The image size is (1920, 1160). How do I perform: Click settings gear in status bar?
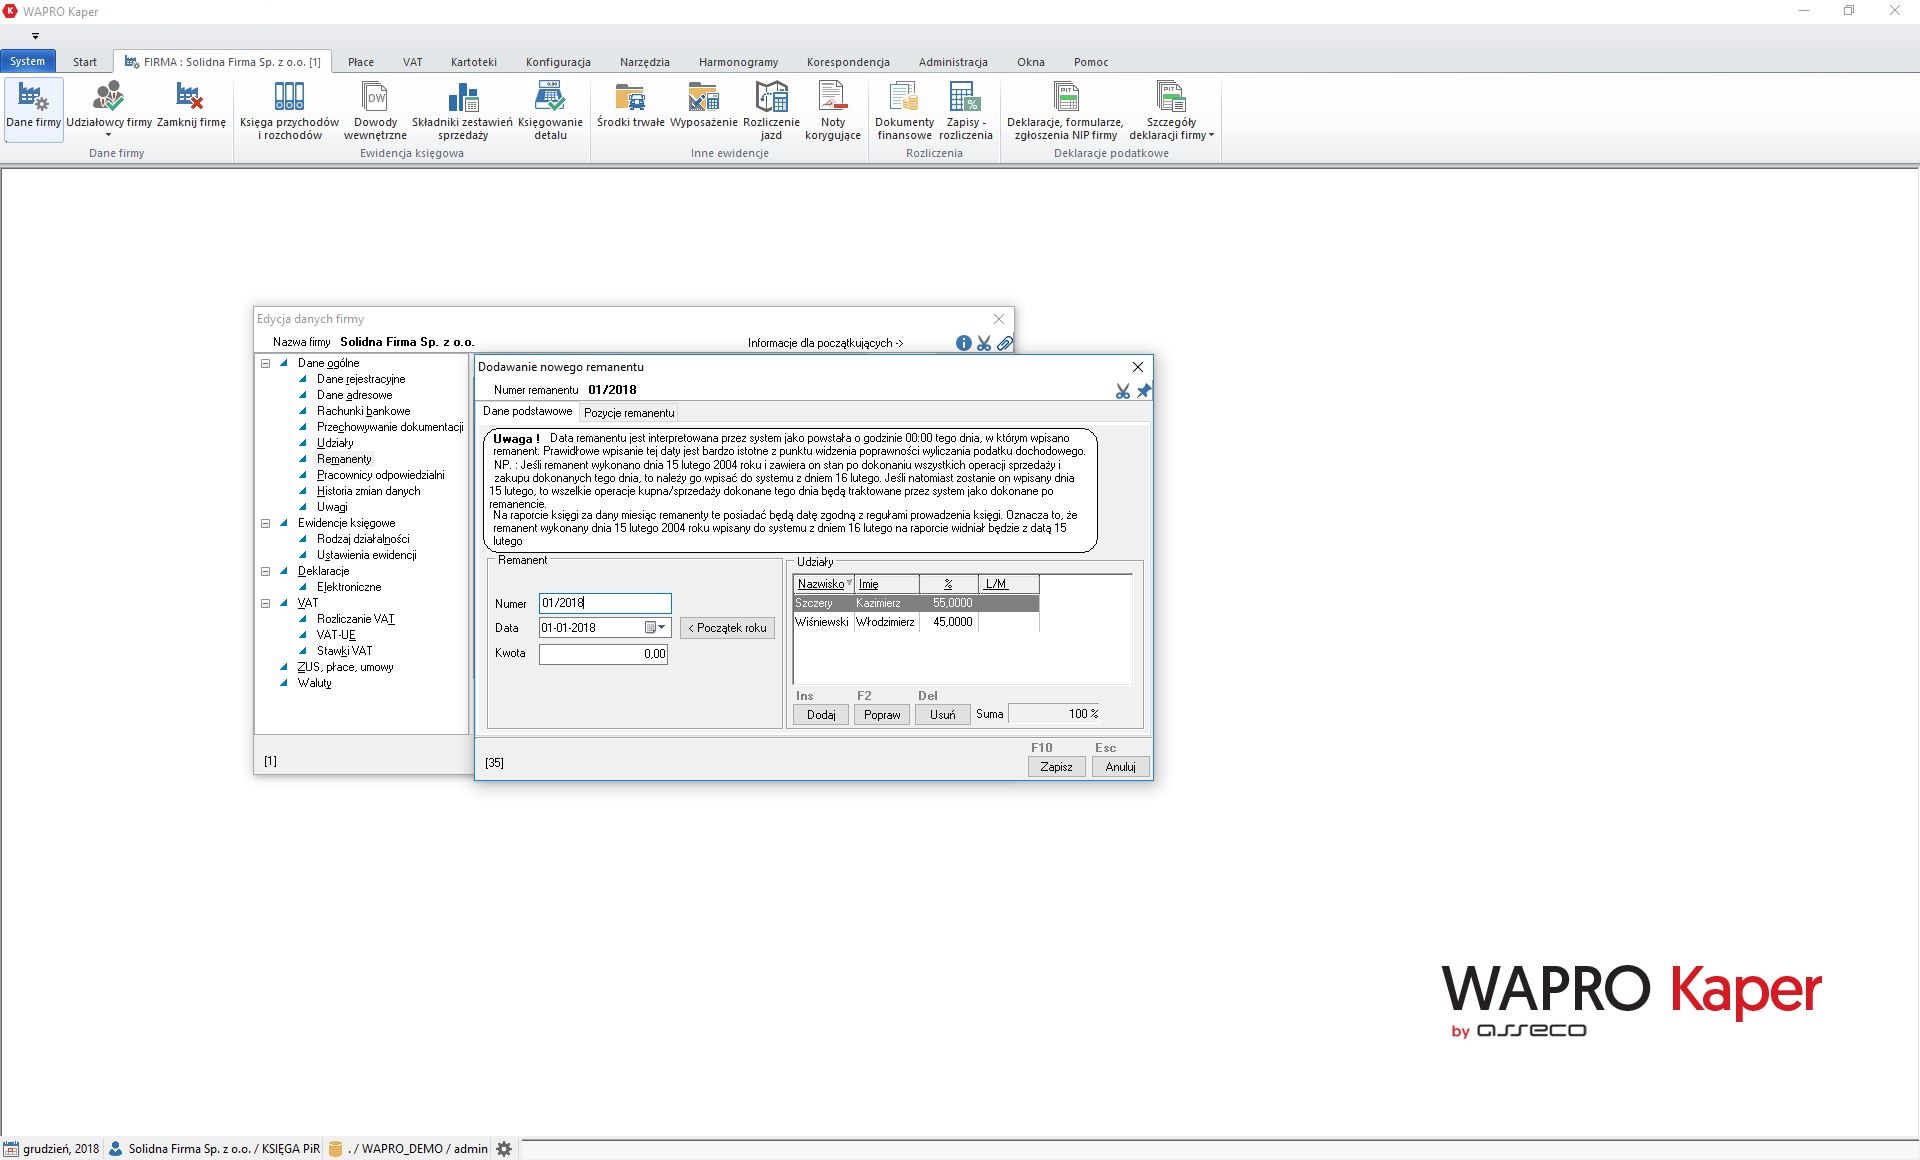pyautogui.click(x=504, y=1149)
